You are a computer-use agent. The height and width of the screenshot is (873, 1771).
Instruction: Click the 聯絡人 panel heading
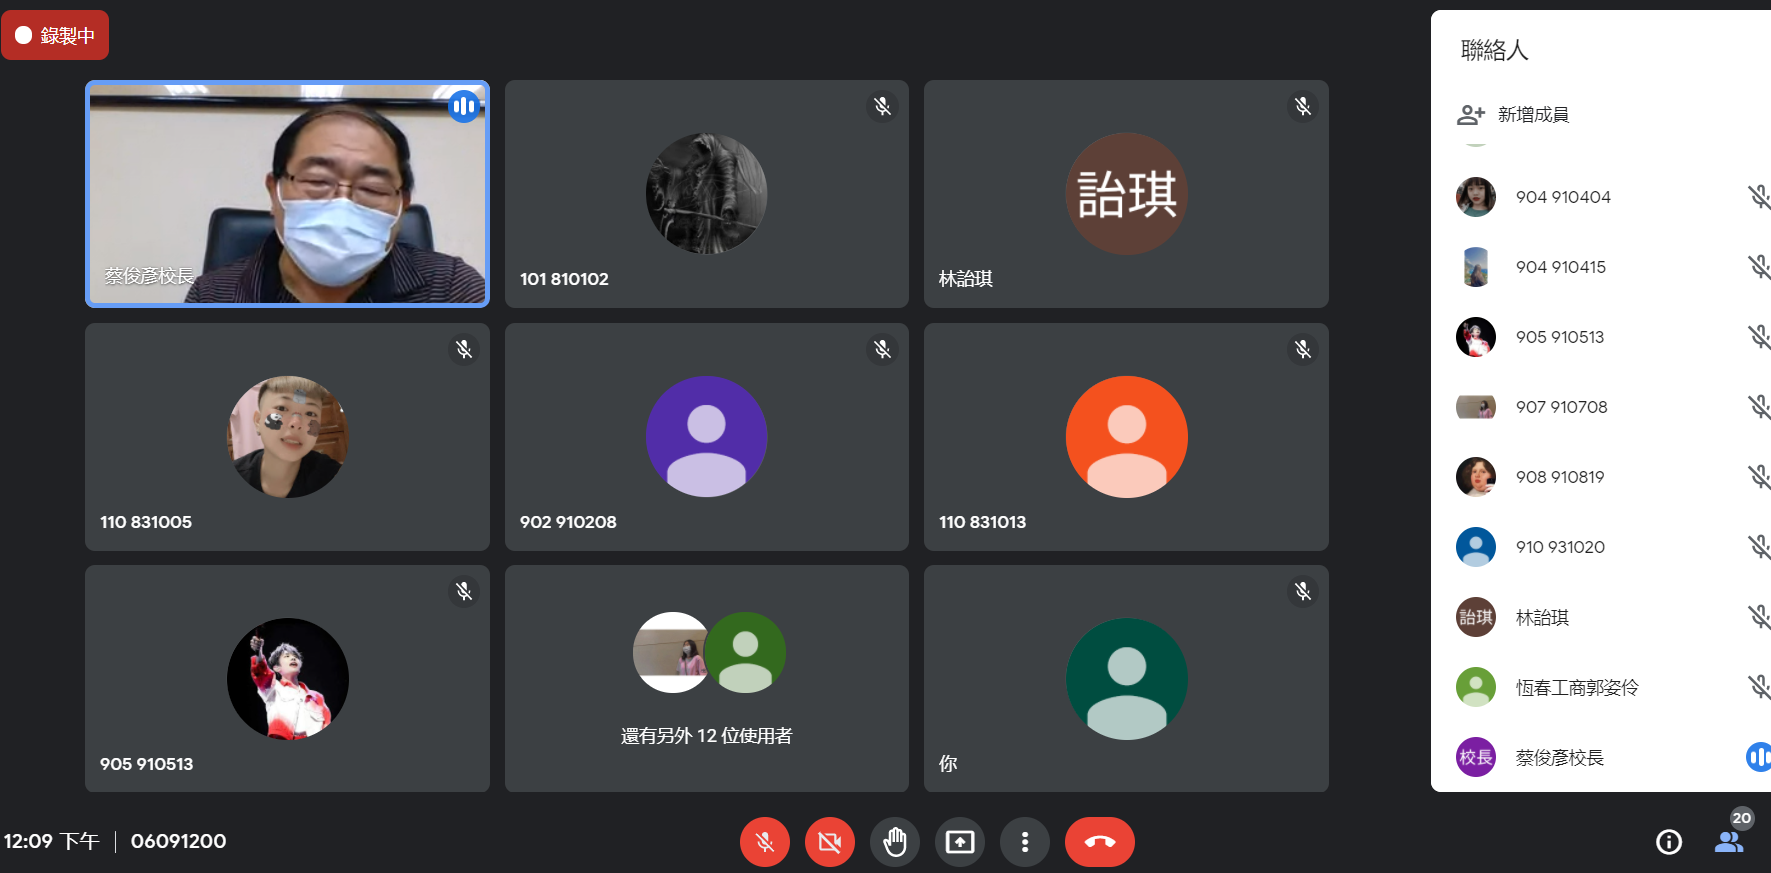[x=1494, y=50]
